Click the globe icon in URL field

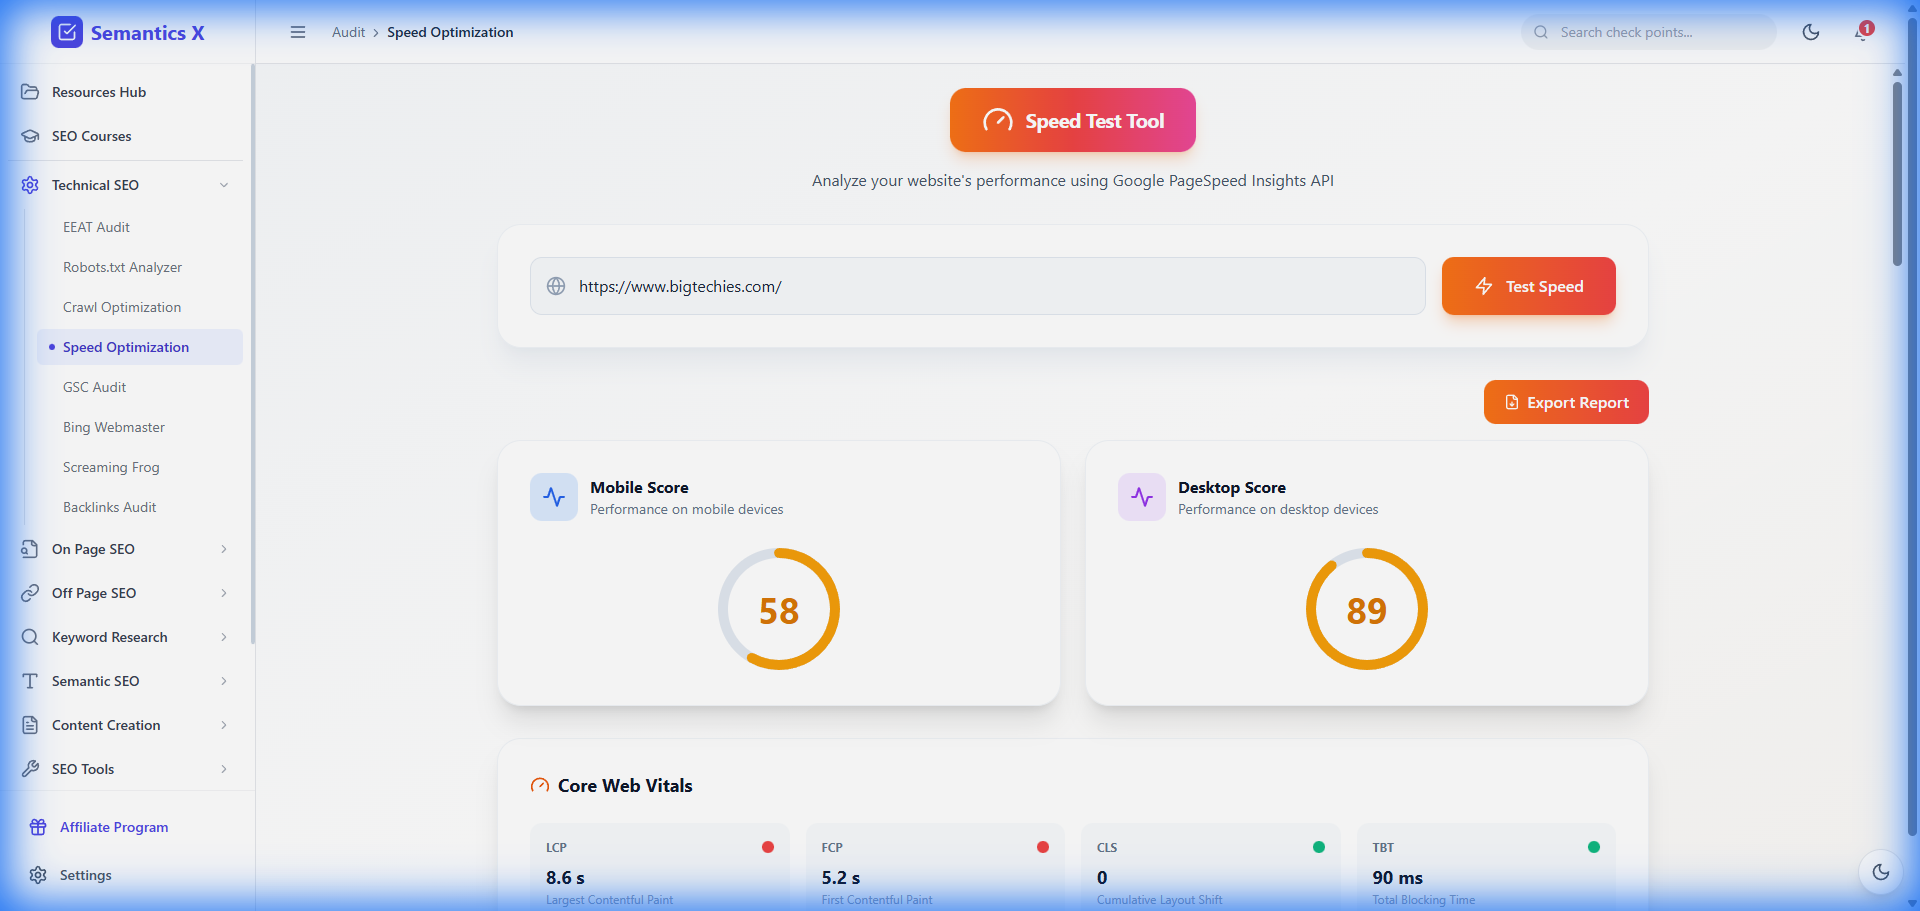pos(556,286)
